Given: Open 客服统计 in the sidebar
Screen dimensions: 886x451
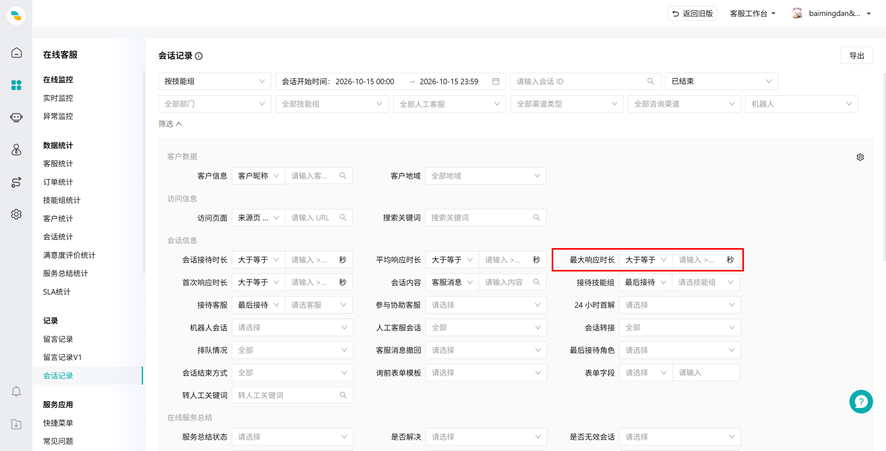Looking at the screenshot, I should [58, 164].
